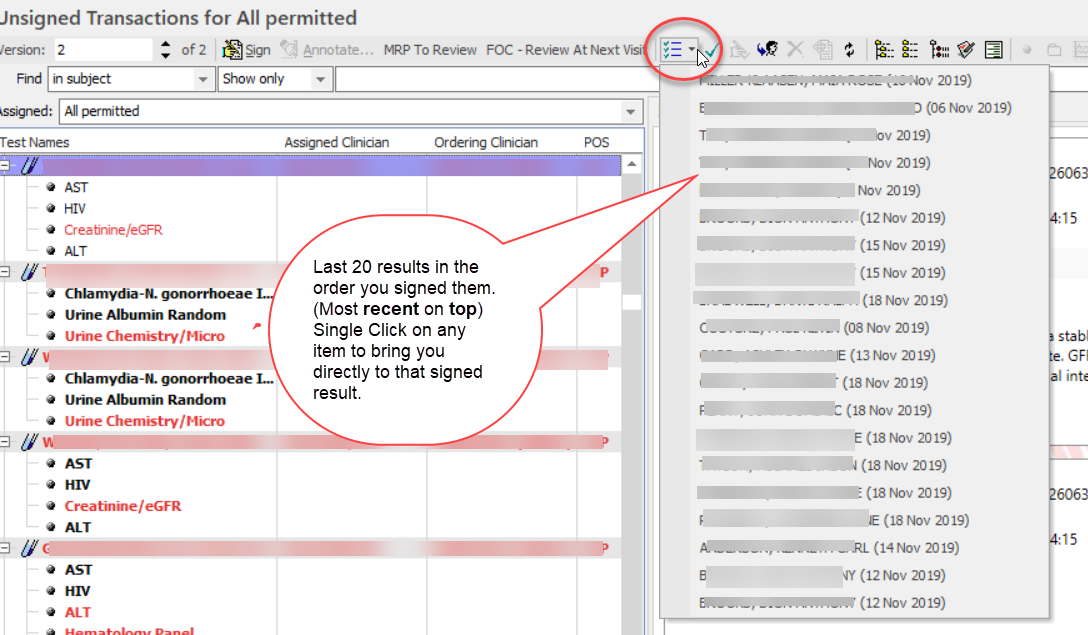Image resolution: width=1088 pixels, height=635 pixels.
Task: Select the 06 Nov 2019 signed result
Action: 855,108
